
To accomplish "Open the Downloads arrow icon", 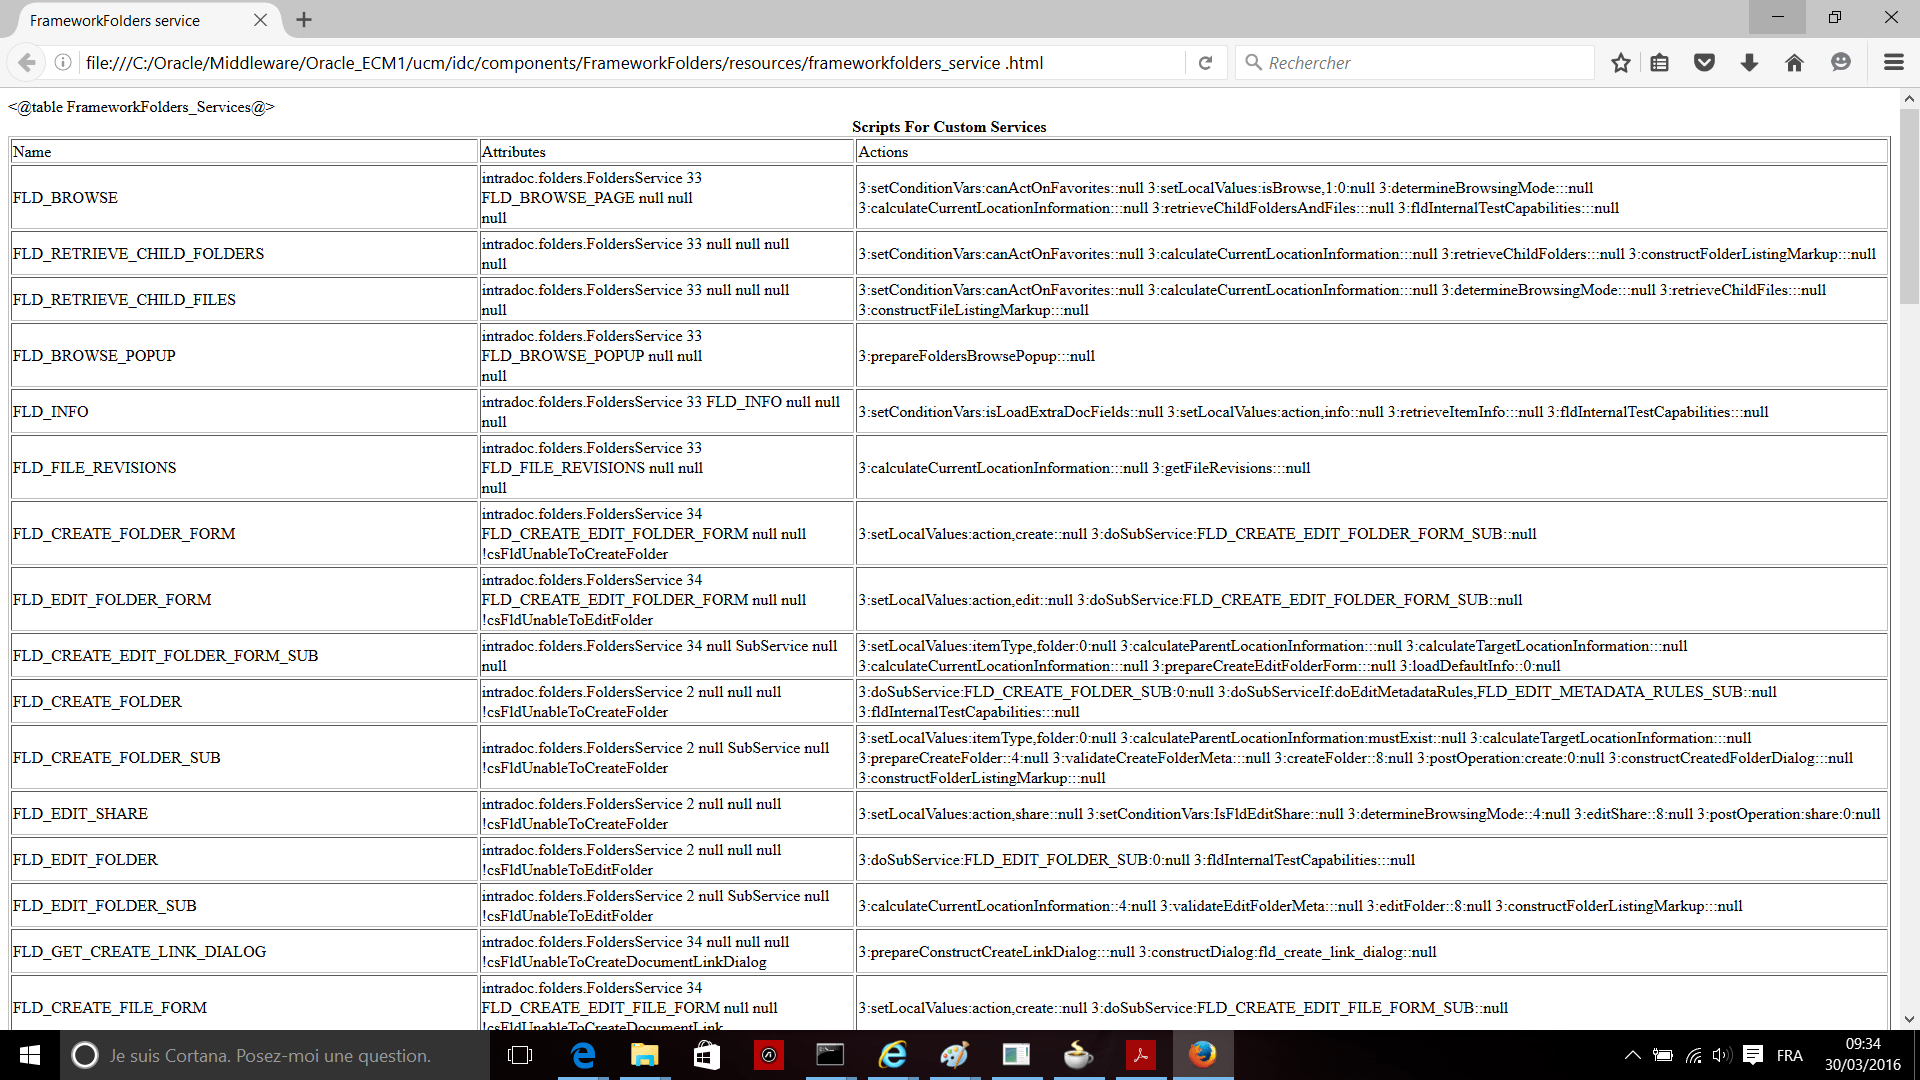I will pyautogui.click(x=1749, y=62).
